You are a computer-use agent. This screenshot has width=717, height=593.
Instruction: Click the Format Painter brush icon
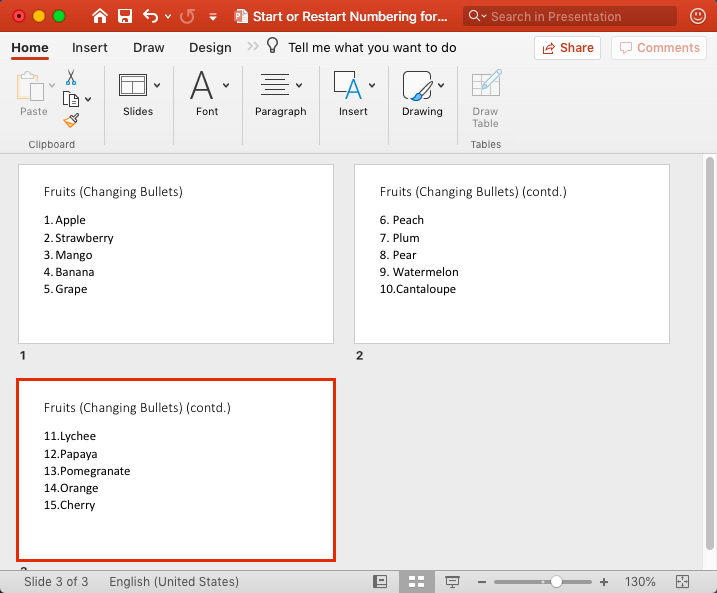[x=71, y=120]
